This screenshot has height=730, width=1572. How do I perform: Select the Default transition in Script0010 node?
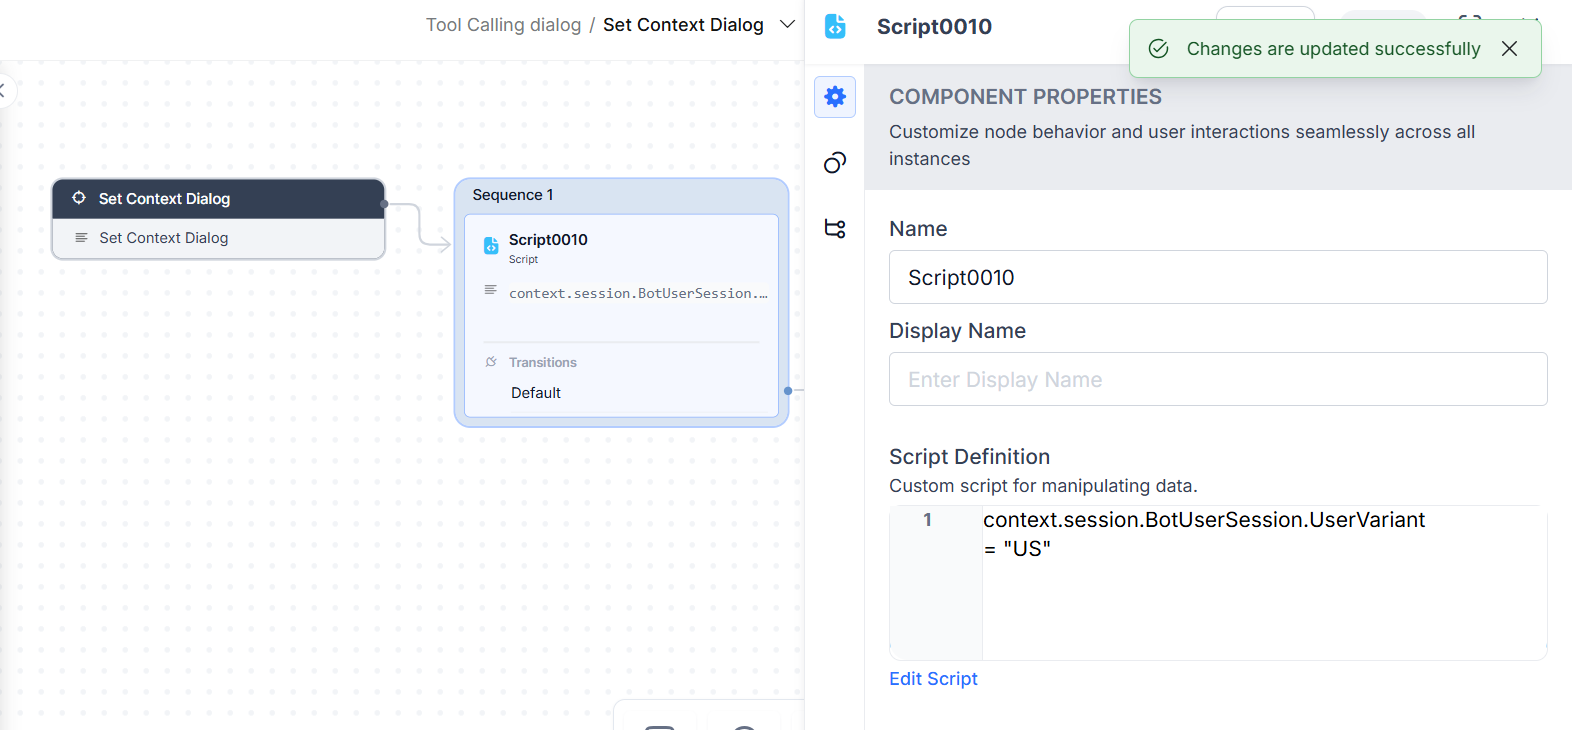pyautogui.click(x=536, y=393)
